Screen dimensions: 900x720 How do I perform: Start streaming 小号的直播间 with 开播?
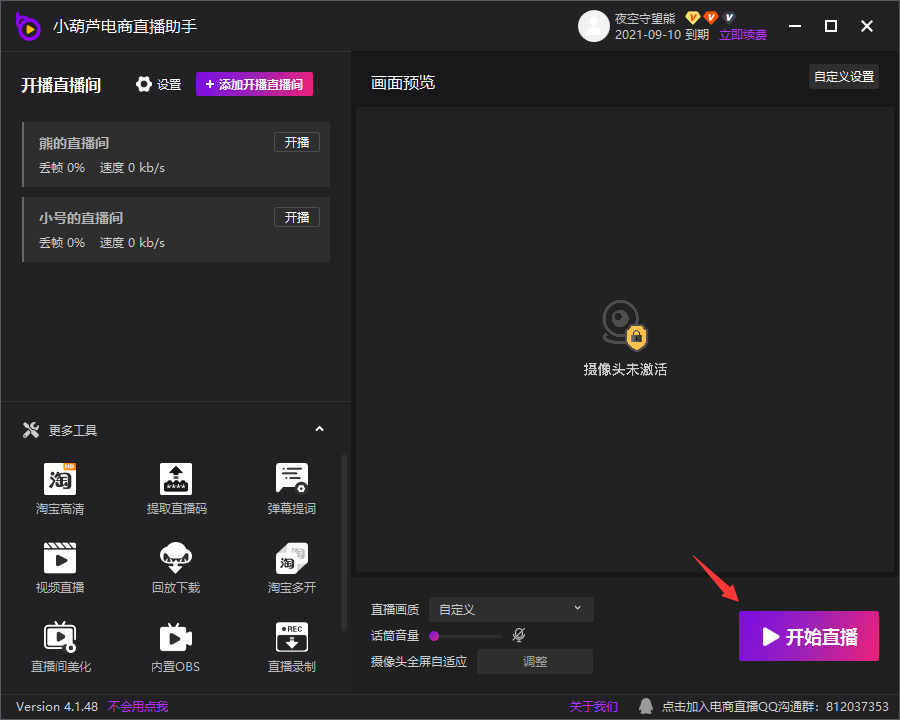(x=297, y=217)
